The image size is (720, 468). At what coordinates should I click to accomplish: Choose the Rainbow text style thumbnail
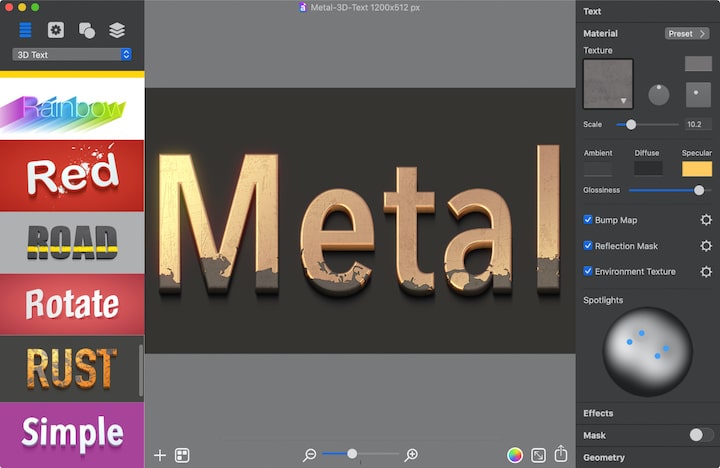coord(72,109)
